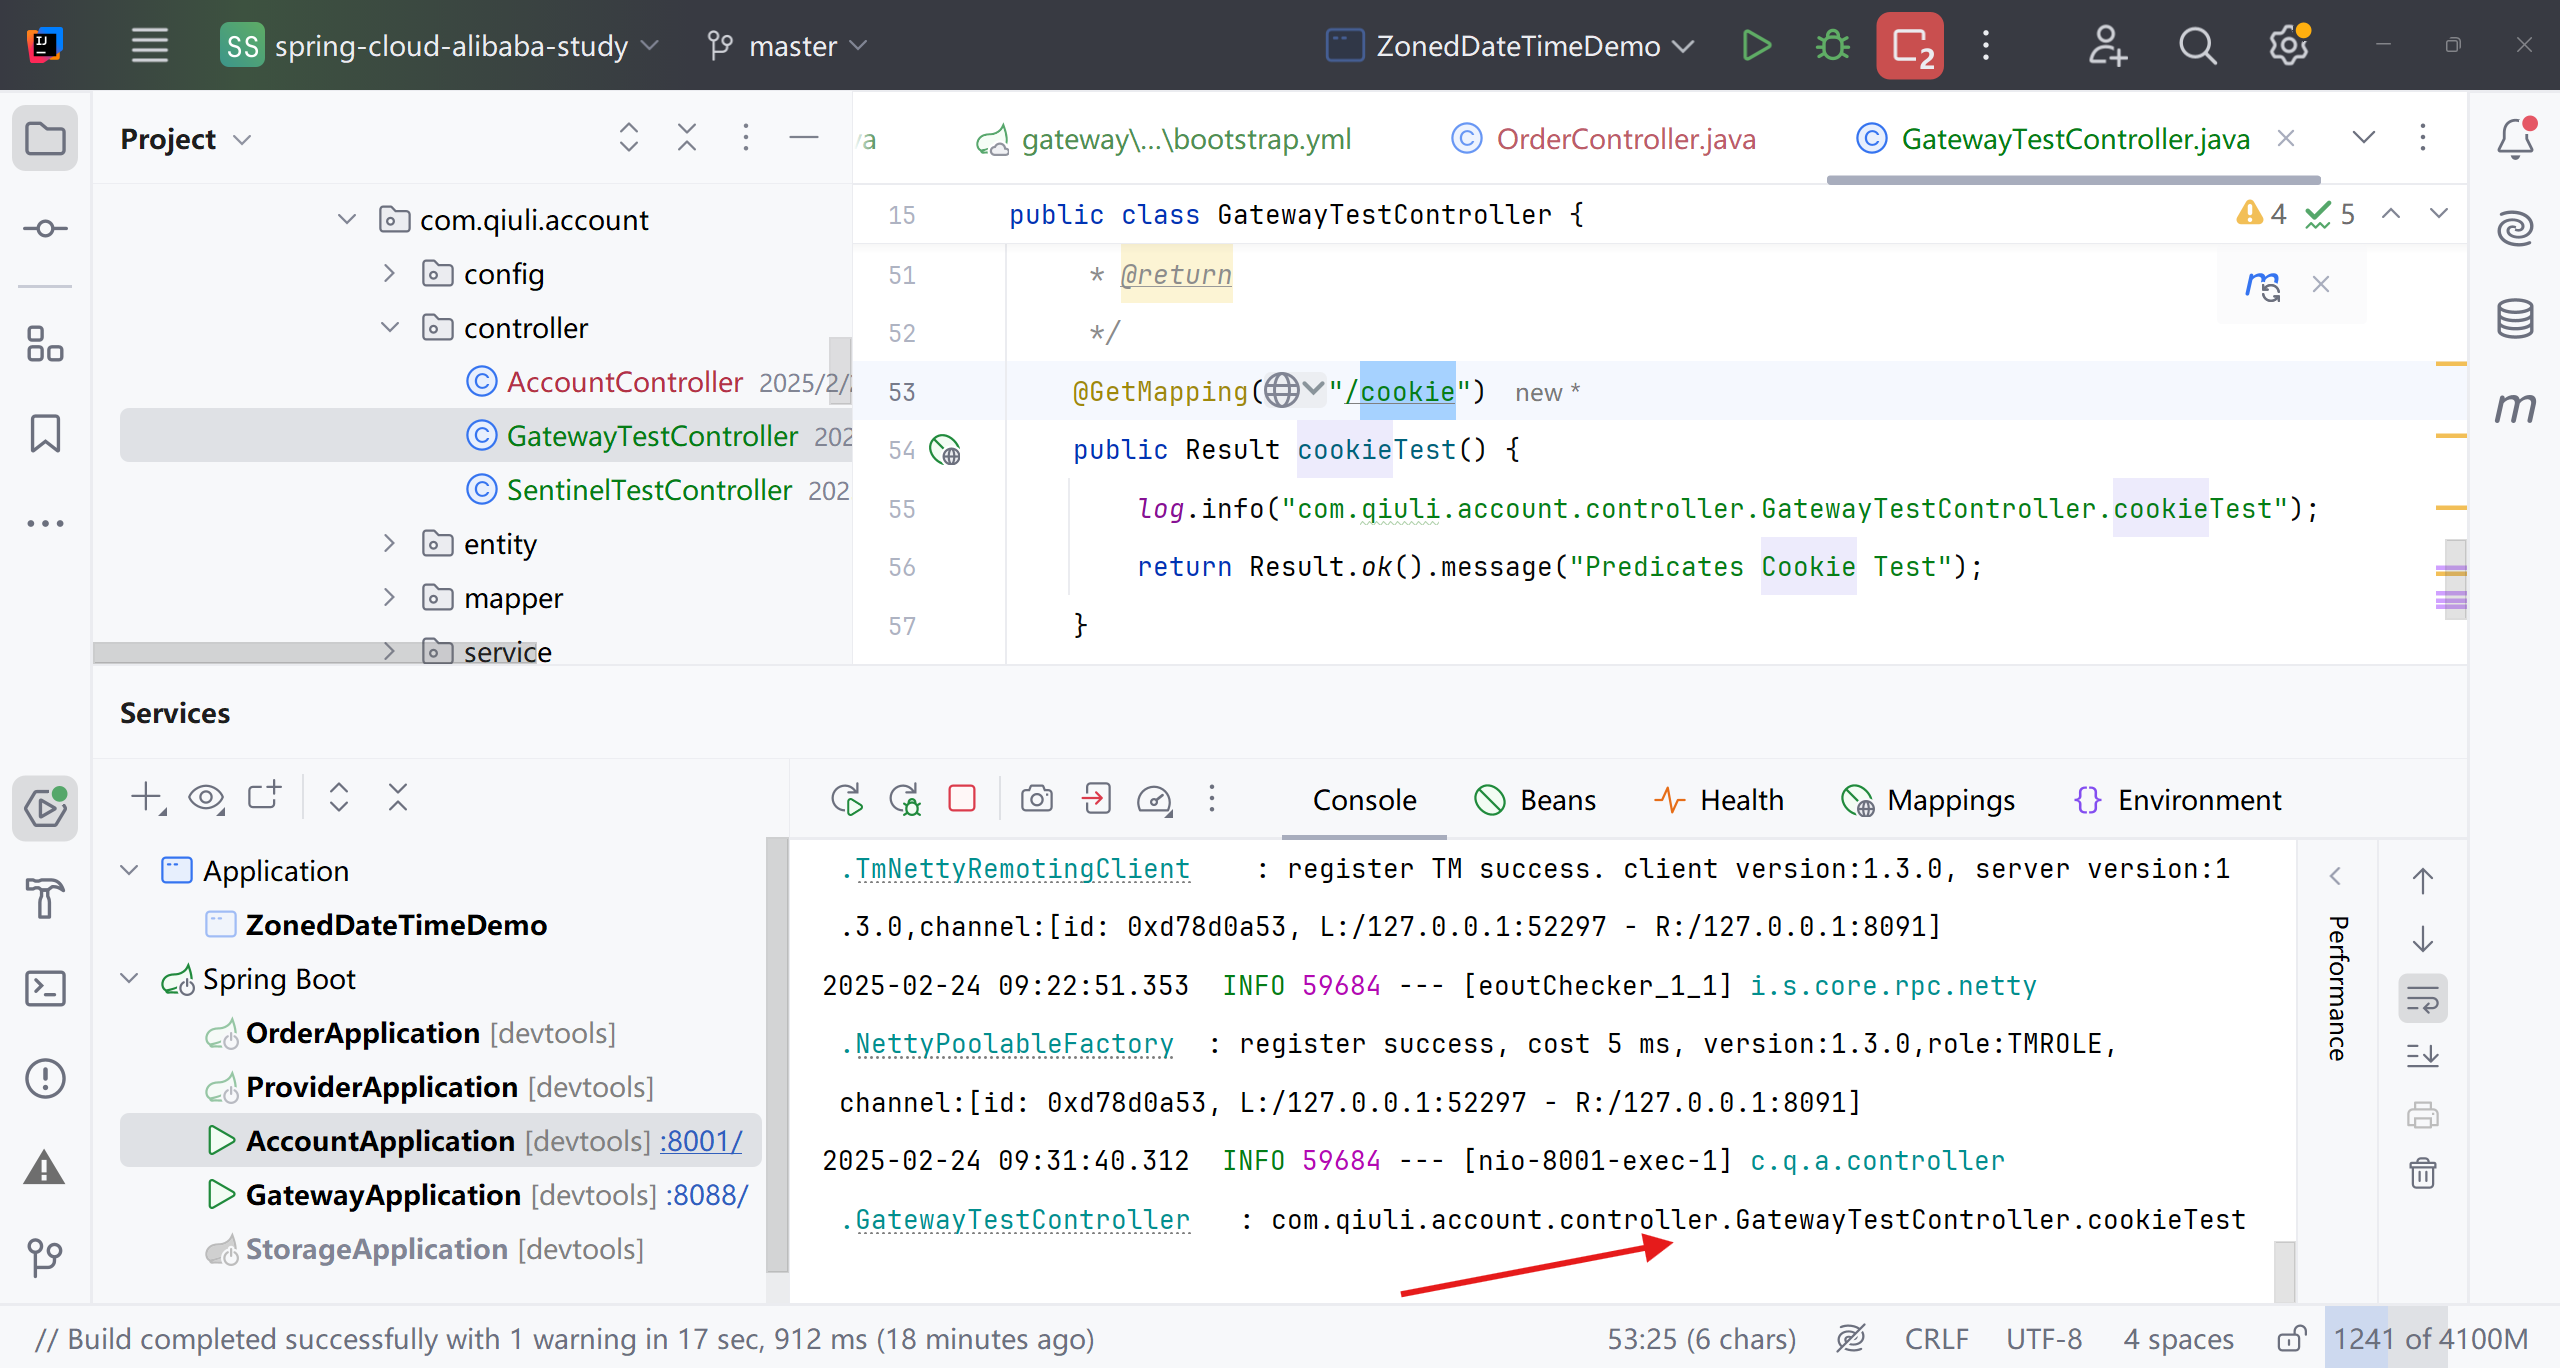Open the ZonedDateTimeDemo run configuration dropdown
The image size is (2560, 1368).
[x=1510, y=45]
